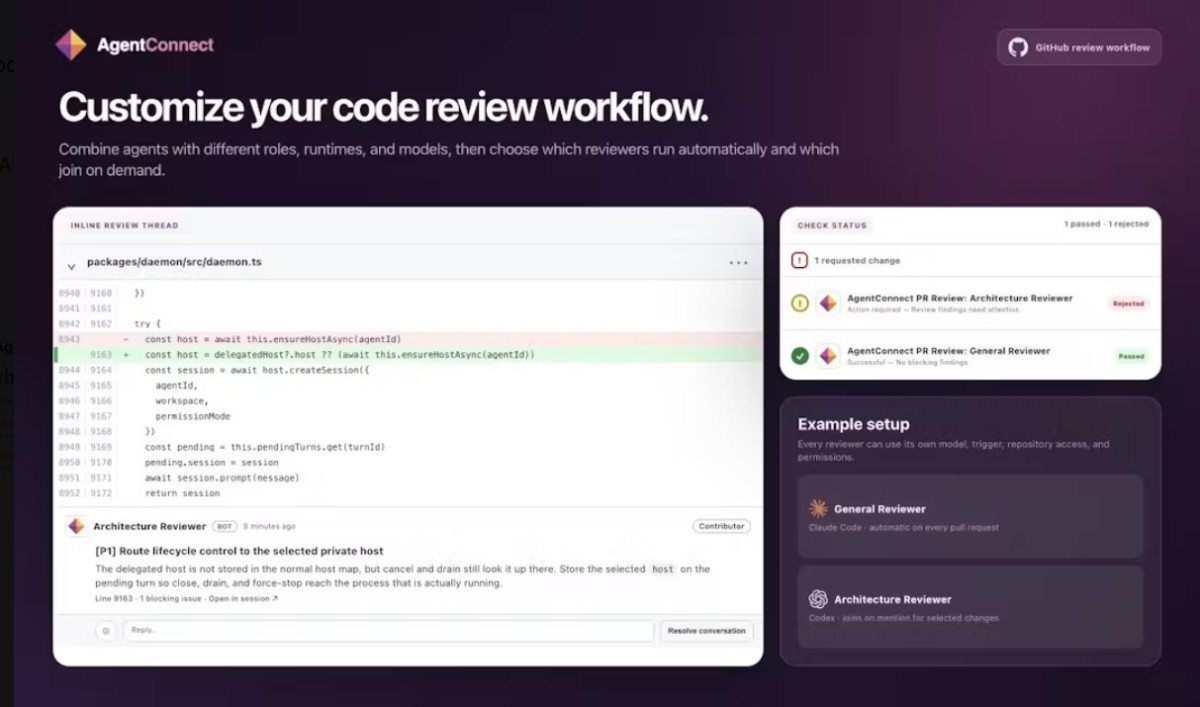Click the emoji reaction icon beside Reply
Image resolution: width=1200 pixels, height=707 pixels.
(106, 631)
